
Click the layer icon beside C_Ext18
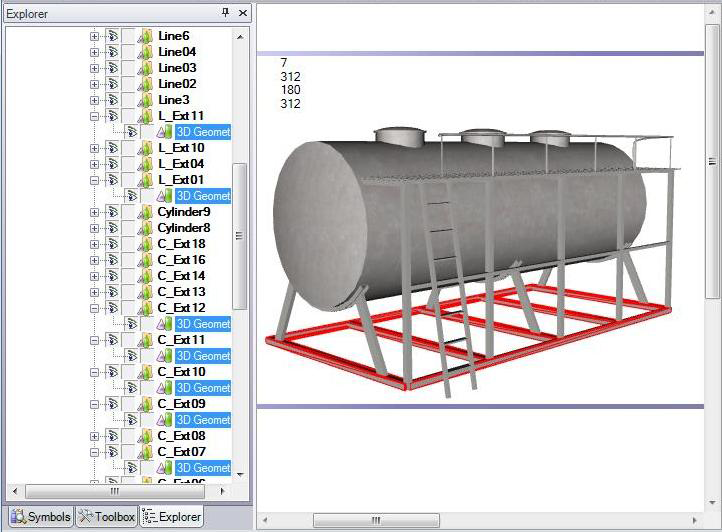tap(145, 244)
